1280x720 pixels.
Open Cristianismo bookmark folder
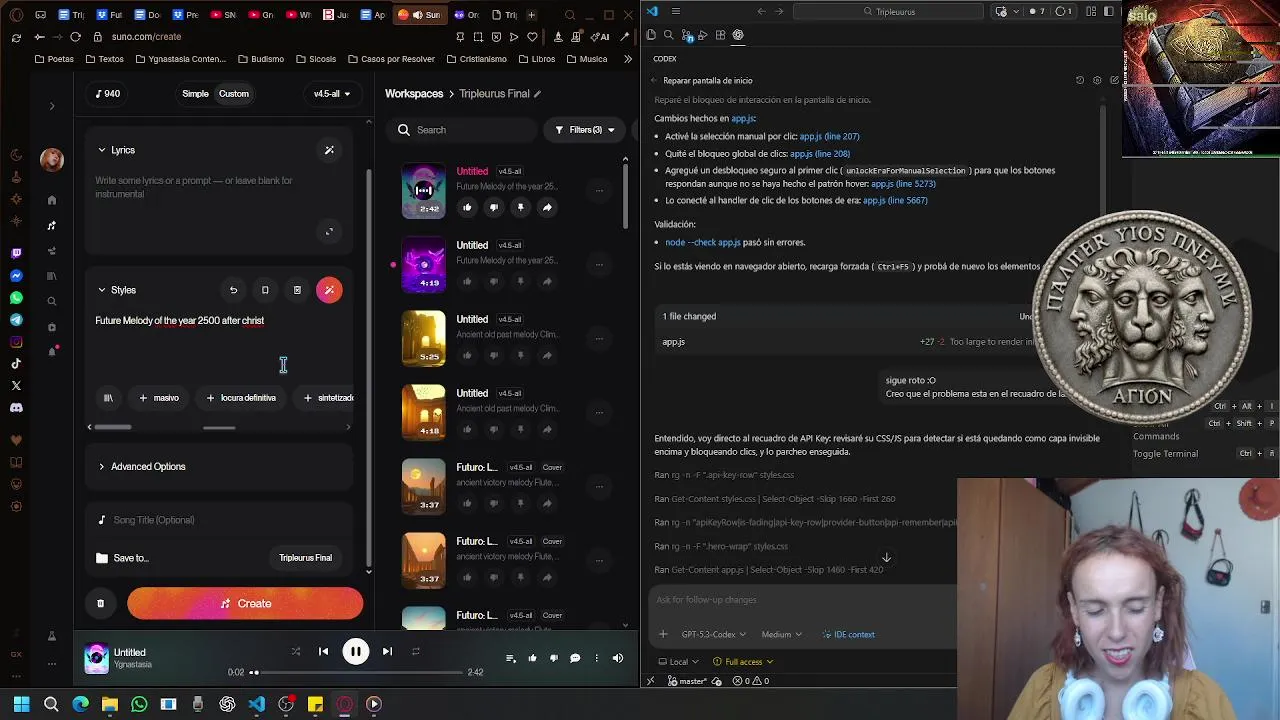(x=476, y=59)
